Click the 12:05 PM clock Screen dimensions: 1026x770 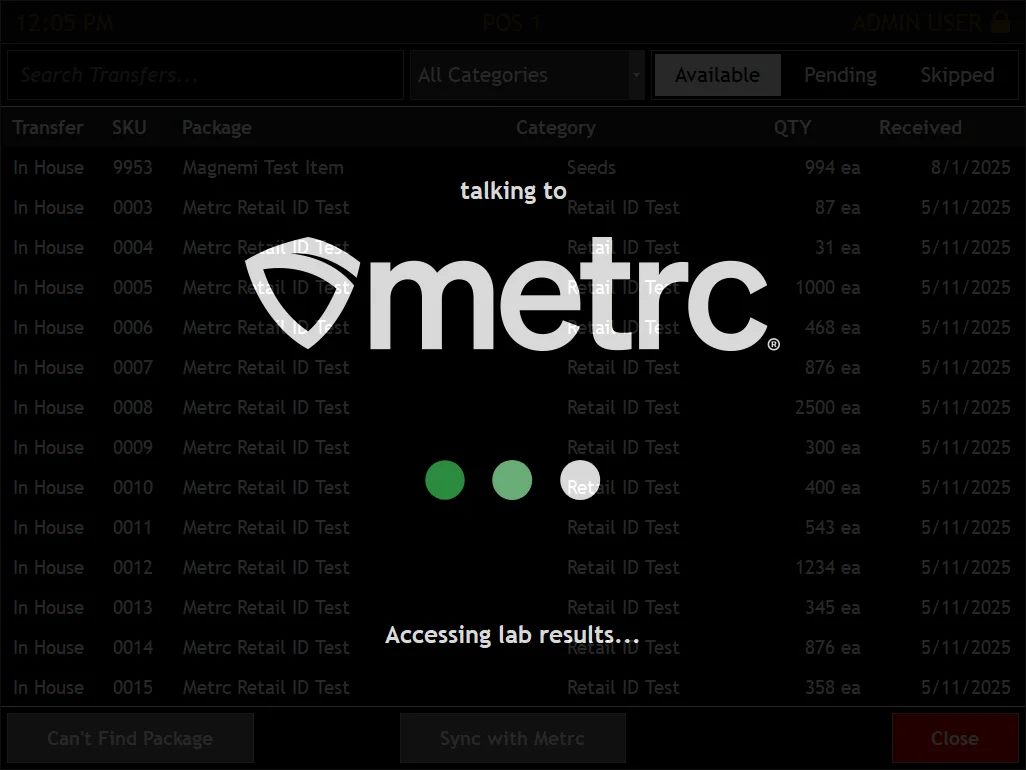(x=64, y=23)
